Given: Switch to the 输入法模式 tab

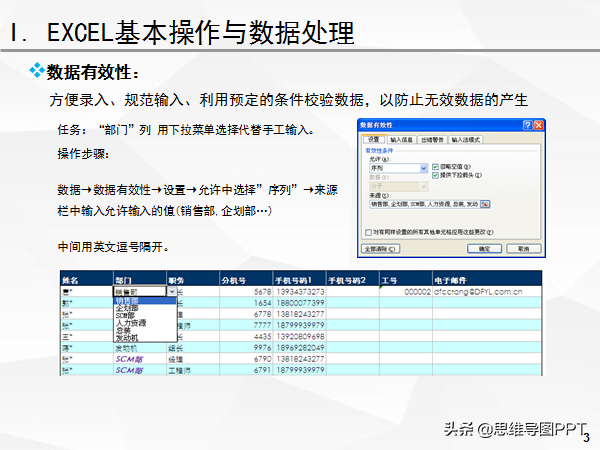Looking at the screenshot, I should pos(465,140).
